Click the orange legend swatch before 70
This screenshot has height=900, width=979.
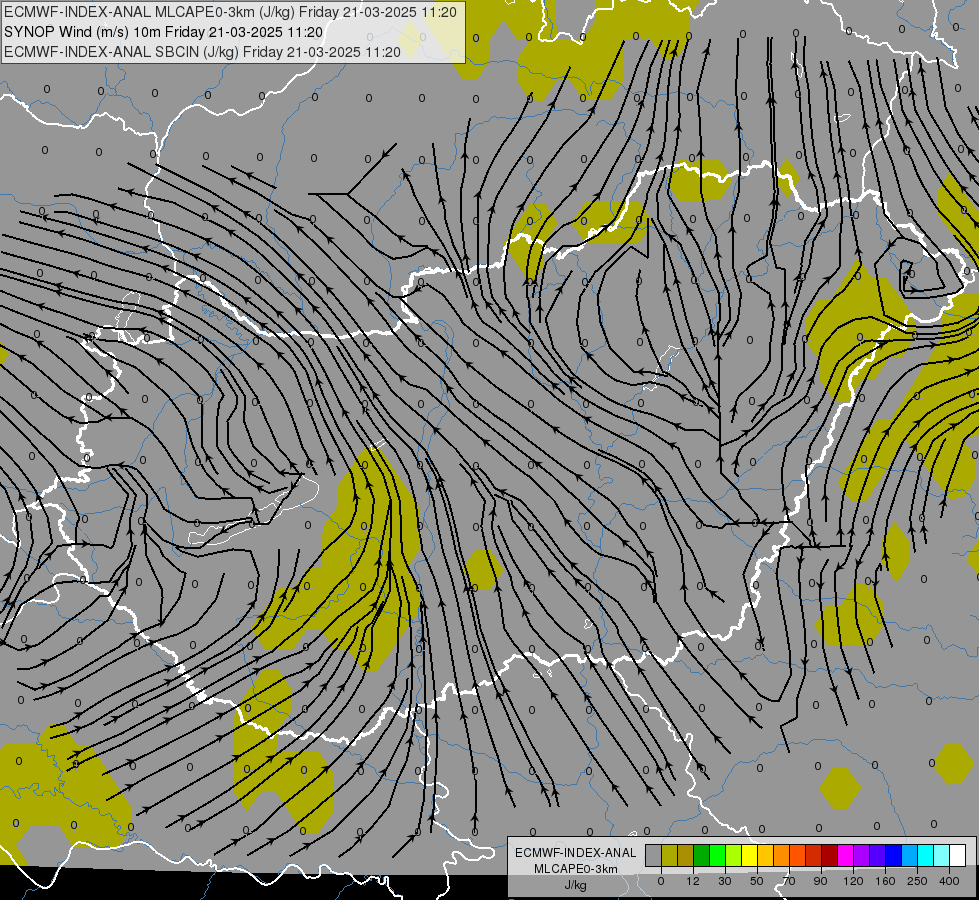click(x=782, y=855)
